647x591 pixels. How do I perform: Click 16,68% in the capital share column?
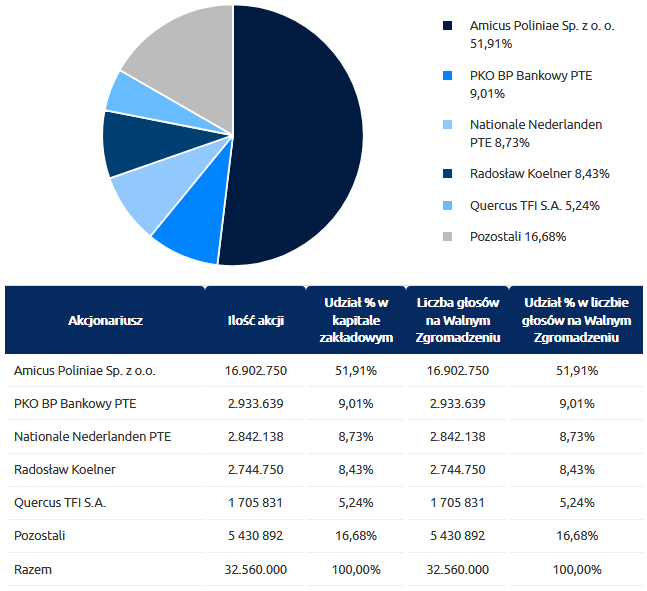coord(356,536)
